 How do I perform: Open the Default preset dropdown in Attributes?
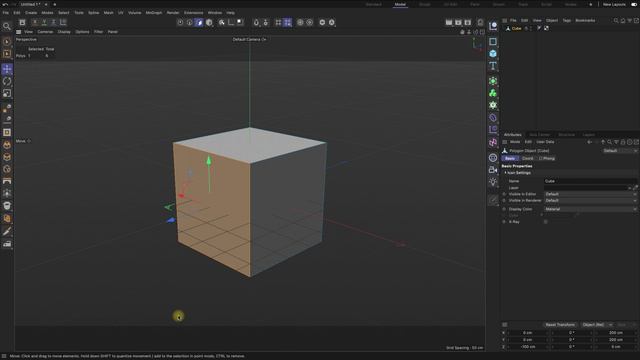click(x=620, y=151)
